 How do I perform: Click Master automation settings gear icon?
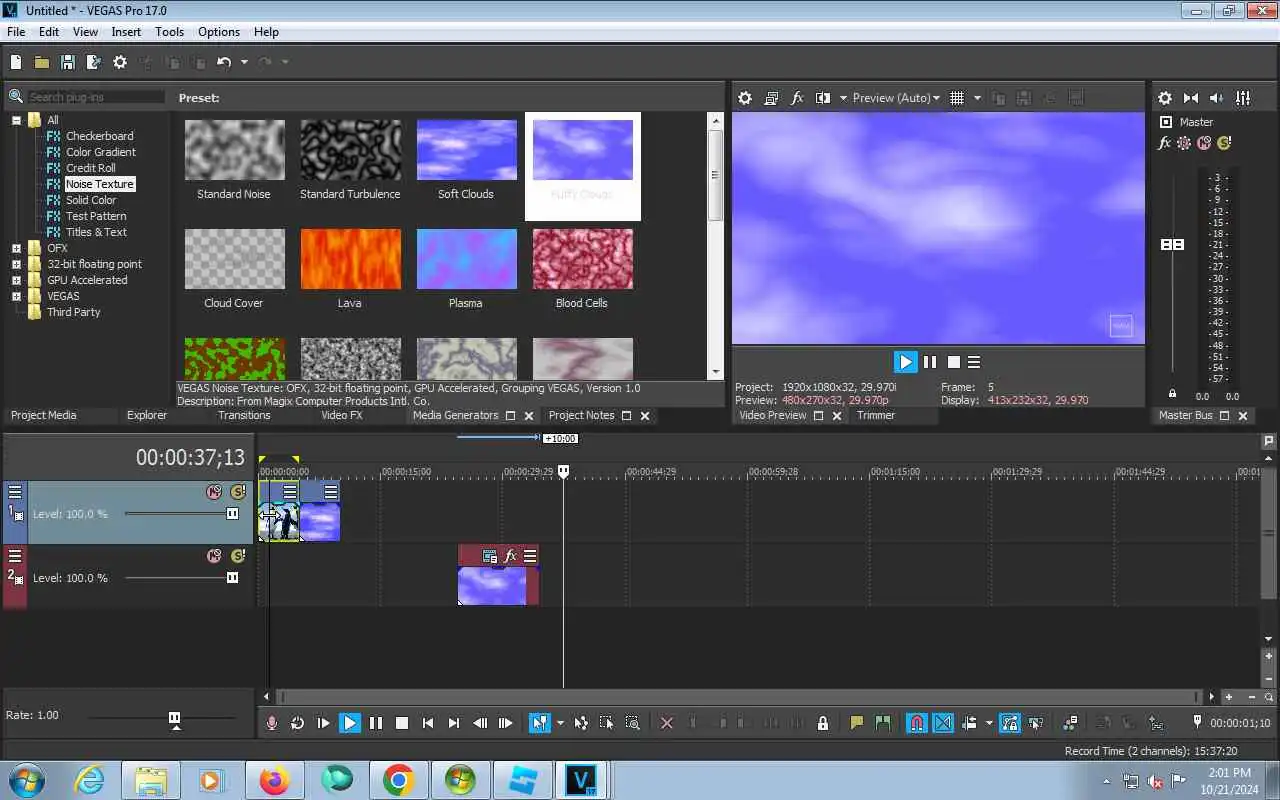tap(1184, 143)
